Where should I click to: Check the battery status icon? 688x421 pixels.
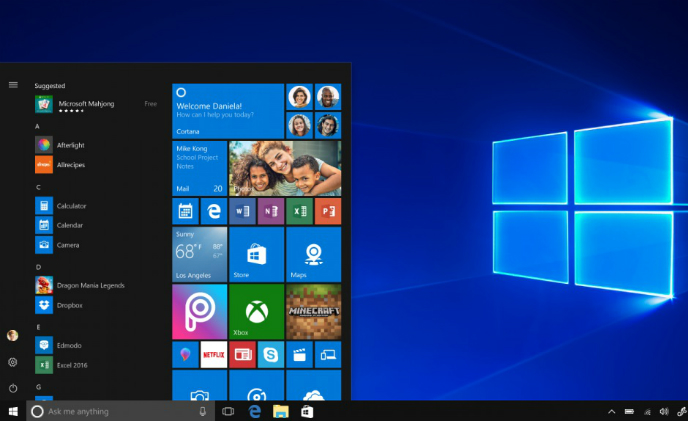point(629,411)
